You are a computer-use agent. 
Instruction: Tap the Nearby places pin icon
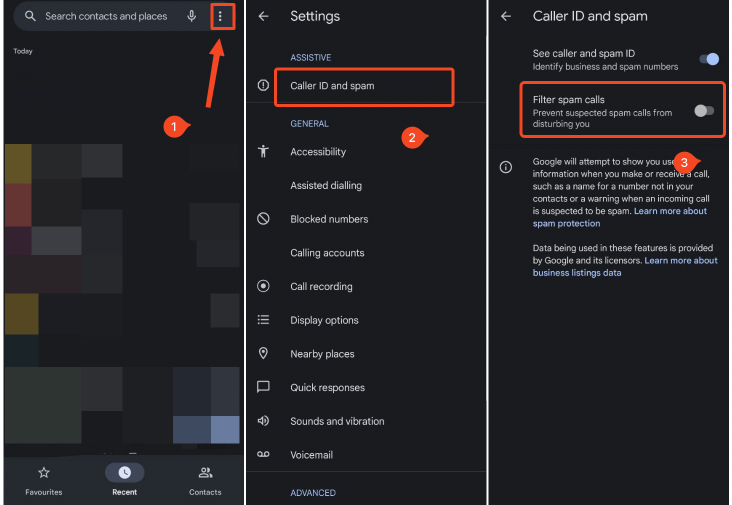coord(263,353)
